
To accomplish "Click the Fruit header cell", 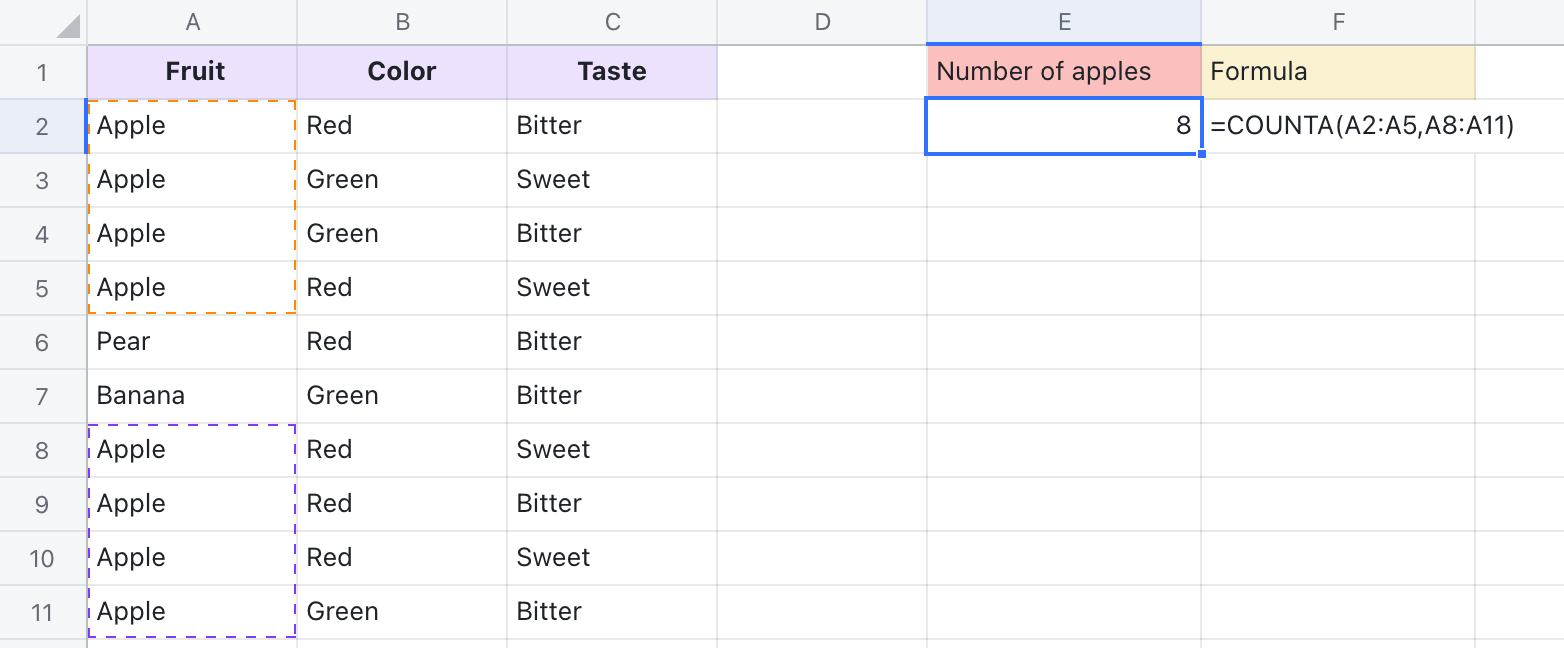I will (x=192, y=71).
